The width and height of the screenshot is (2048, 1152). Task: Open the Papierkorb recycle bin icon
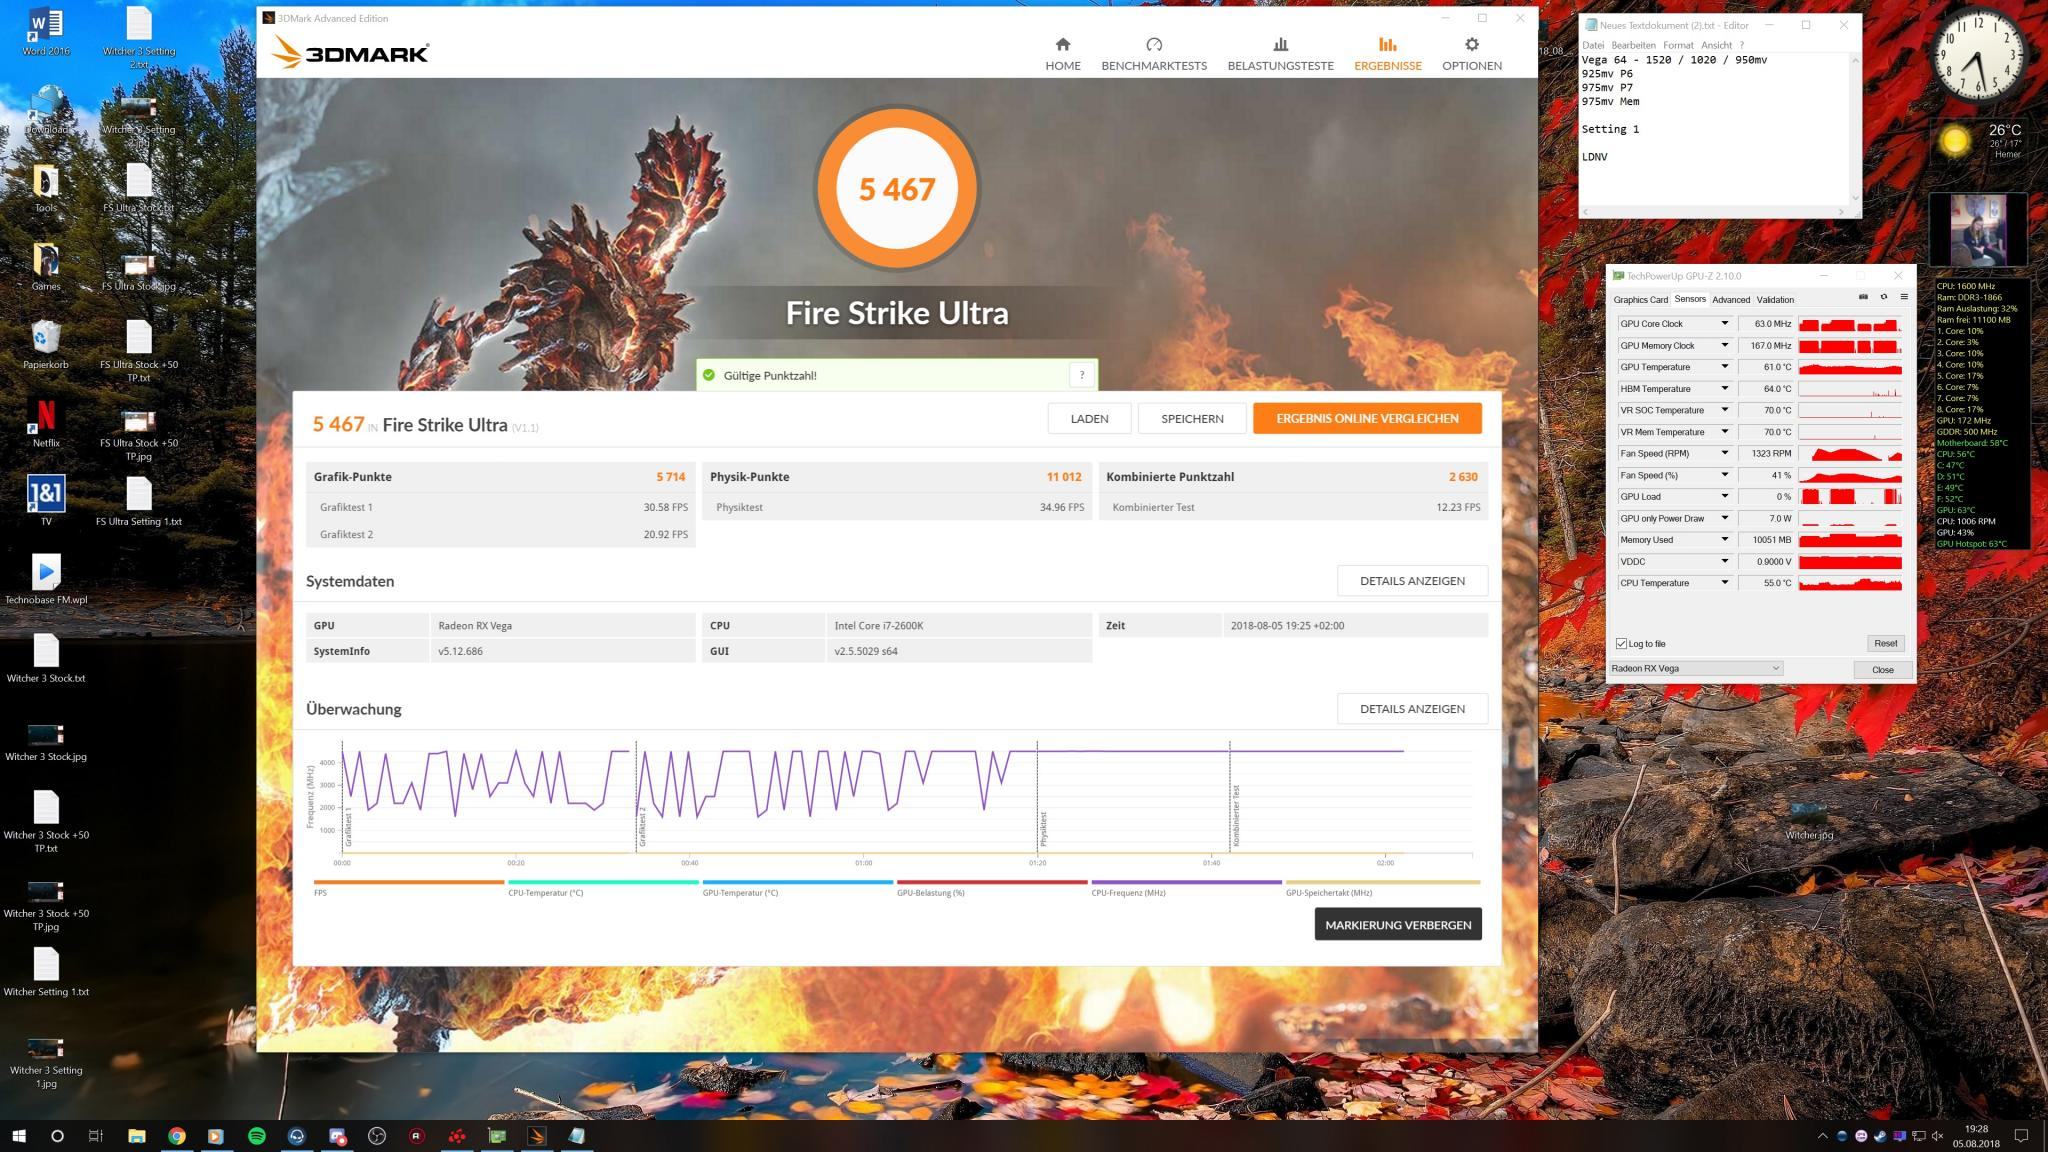46,345
